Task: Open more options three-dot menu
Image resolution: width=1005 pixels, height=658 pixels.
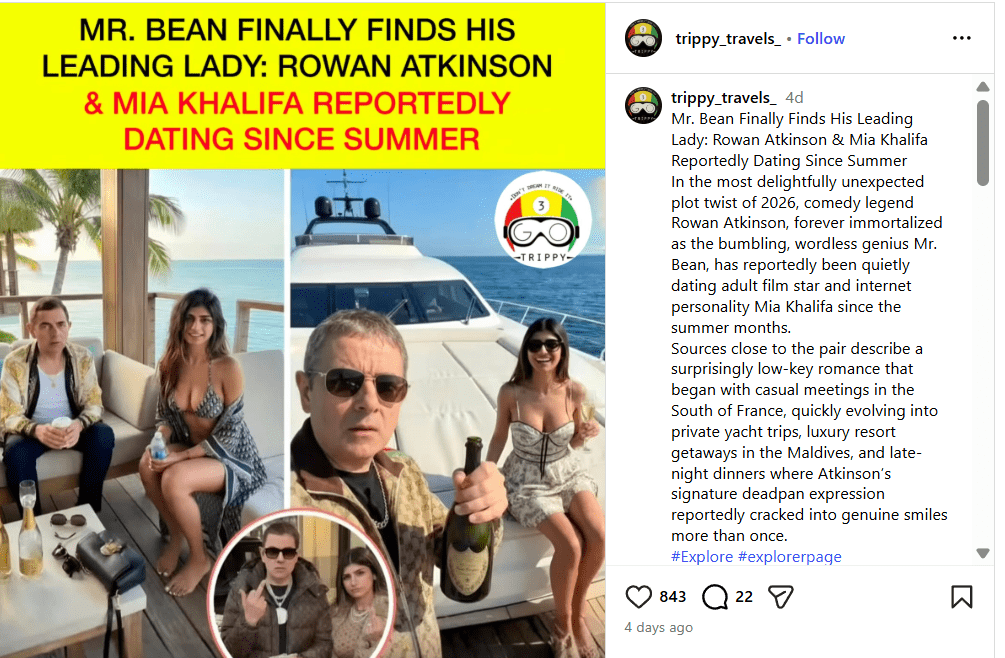Action: 961,38
